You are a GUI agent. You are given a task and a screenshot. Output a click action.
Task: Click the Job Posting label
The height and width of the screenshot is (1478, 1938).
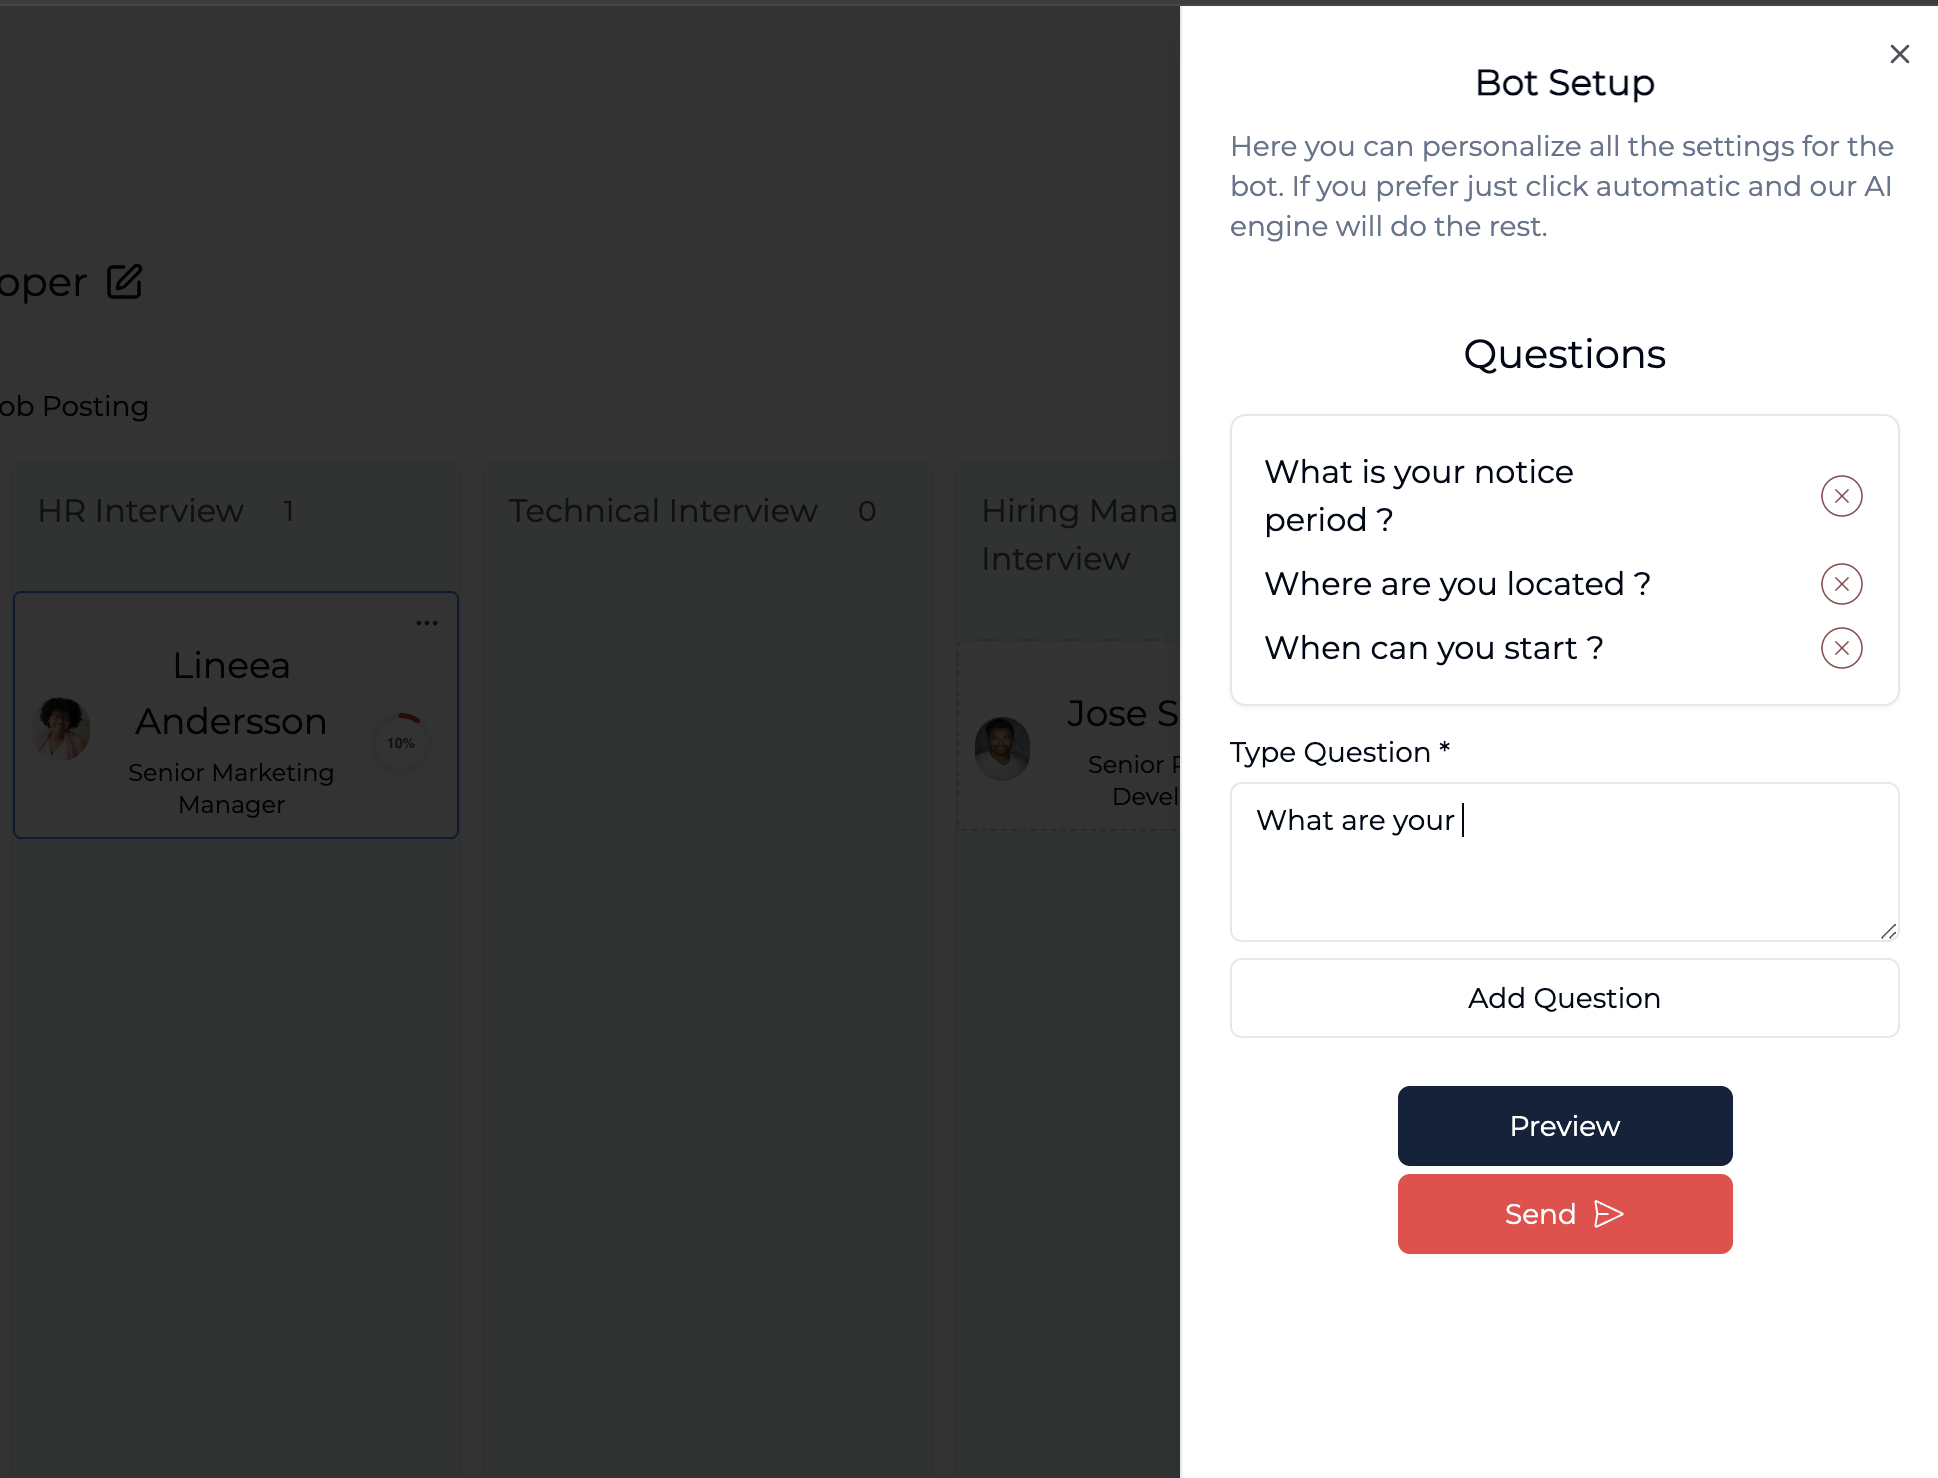pos(75,406)
